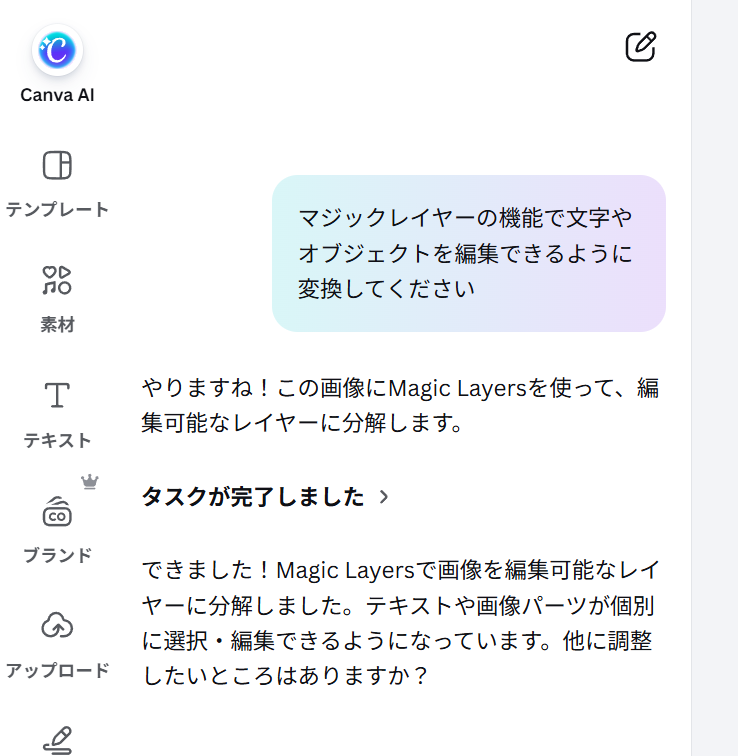Click the reply text starting with できました
This screenshot has width=738, height=756.
tap(400, 623)
